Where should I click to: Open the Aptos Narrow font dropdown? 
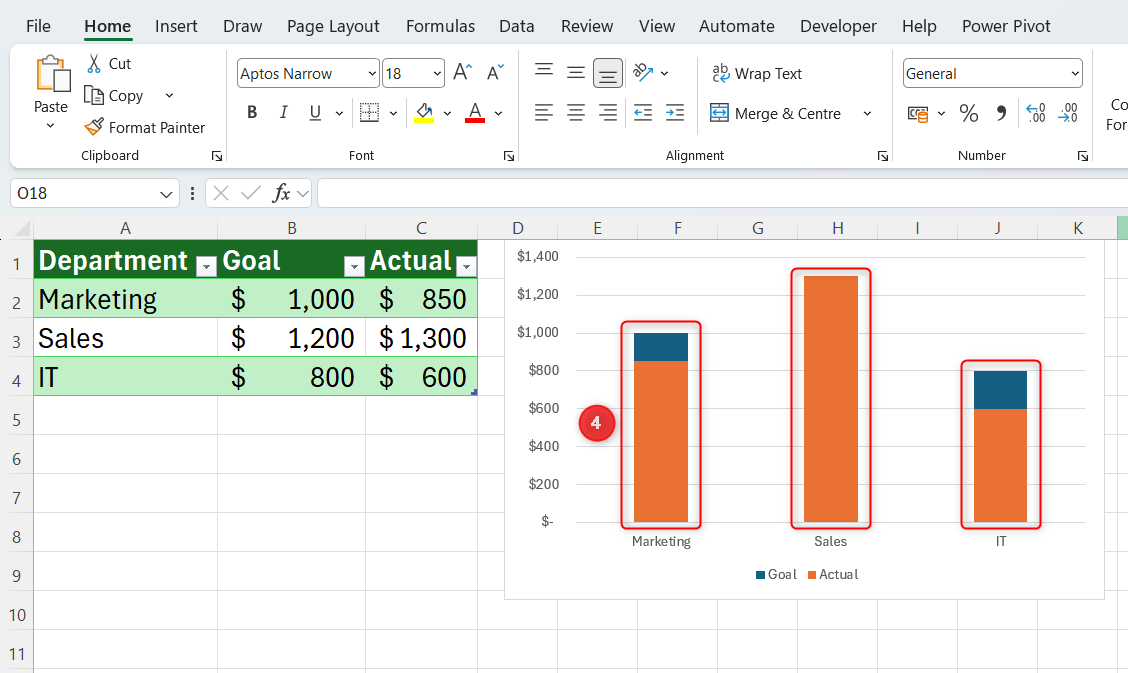[372, 73]
